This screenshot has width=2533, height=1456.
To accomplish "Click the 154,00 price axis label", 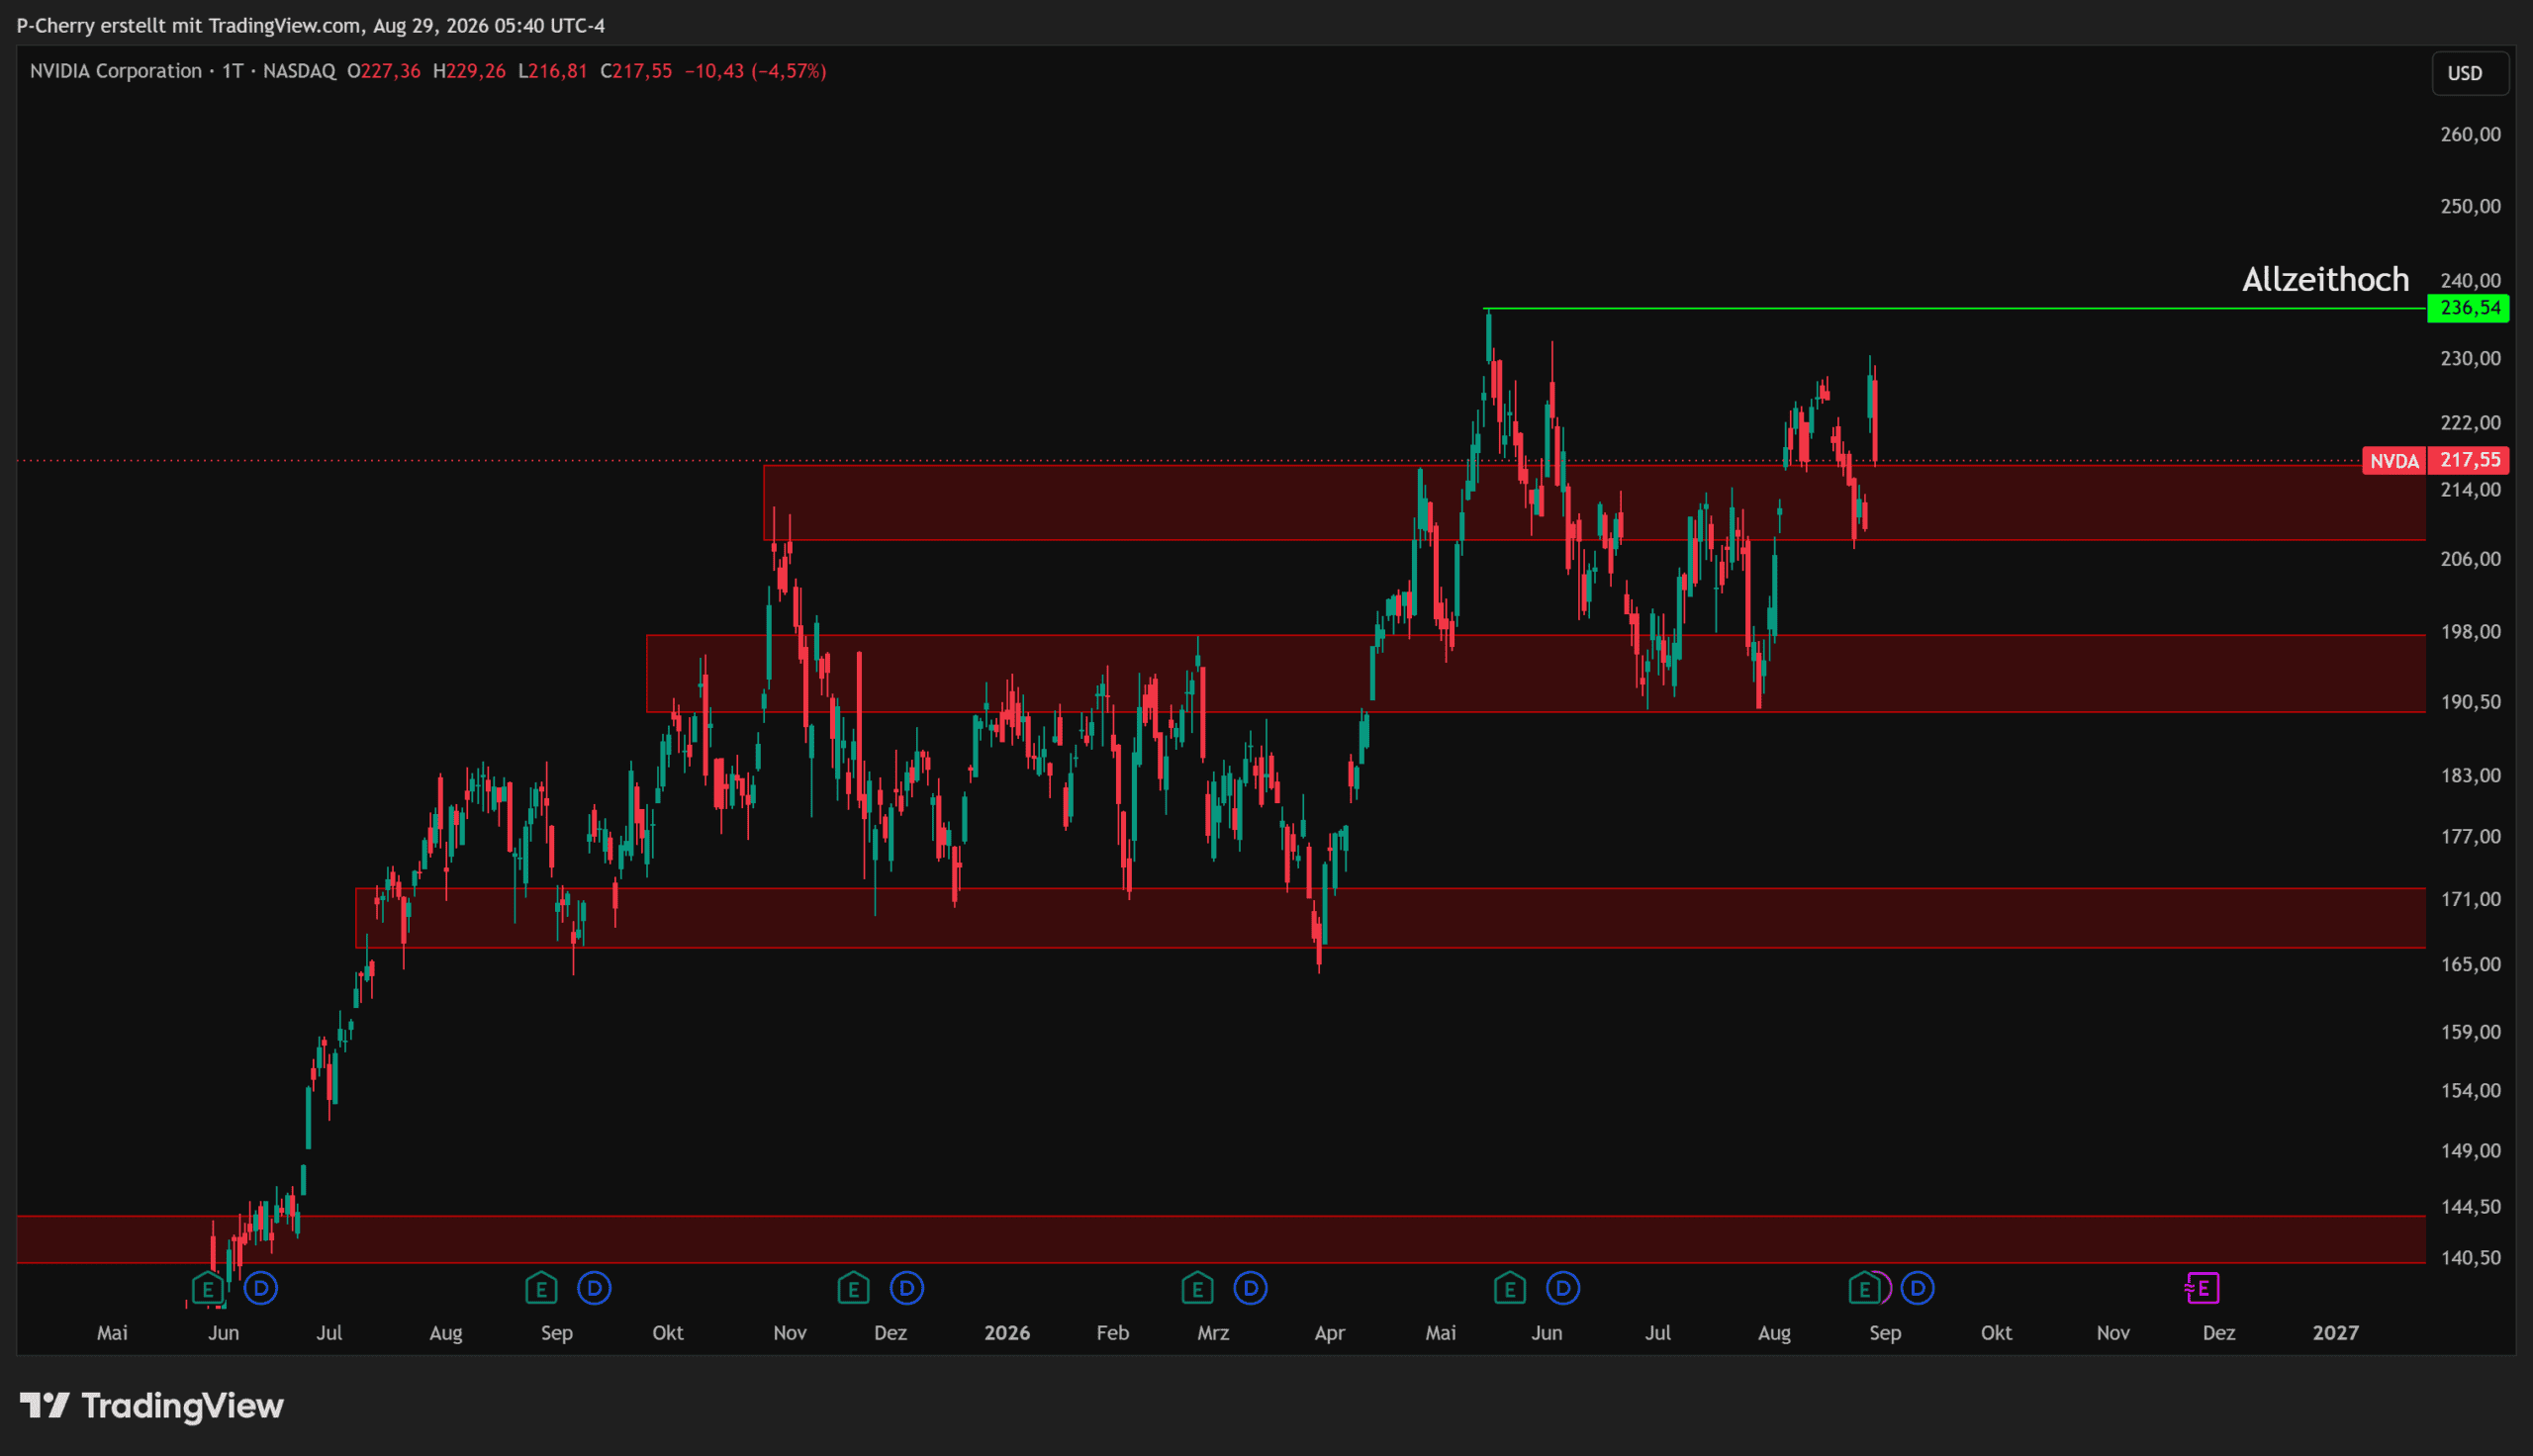I will (x=2470, y=1091).
